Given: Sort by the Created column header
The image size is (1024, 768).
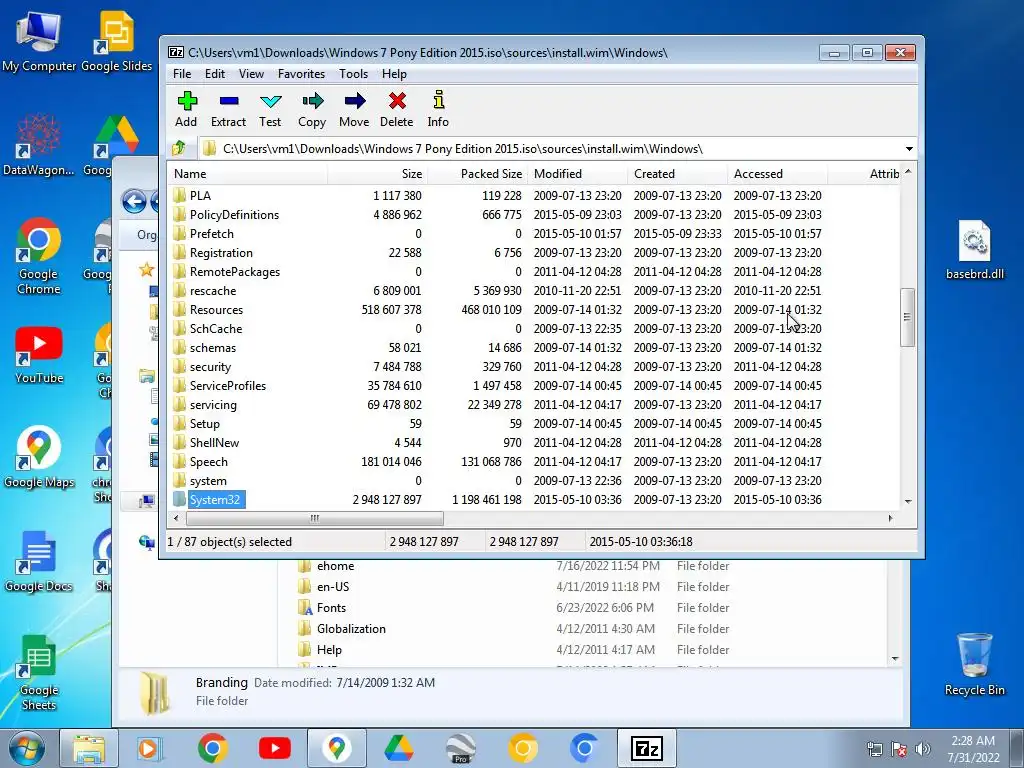Looking at the screenshot, I should tap(677, 174).
